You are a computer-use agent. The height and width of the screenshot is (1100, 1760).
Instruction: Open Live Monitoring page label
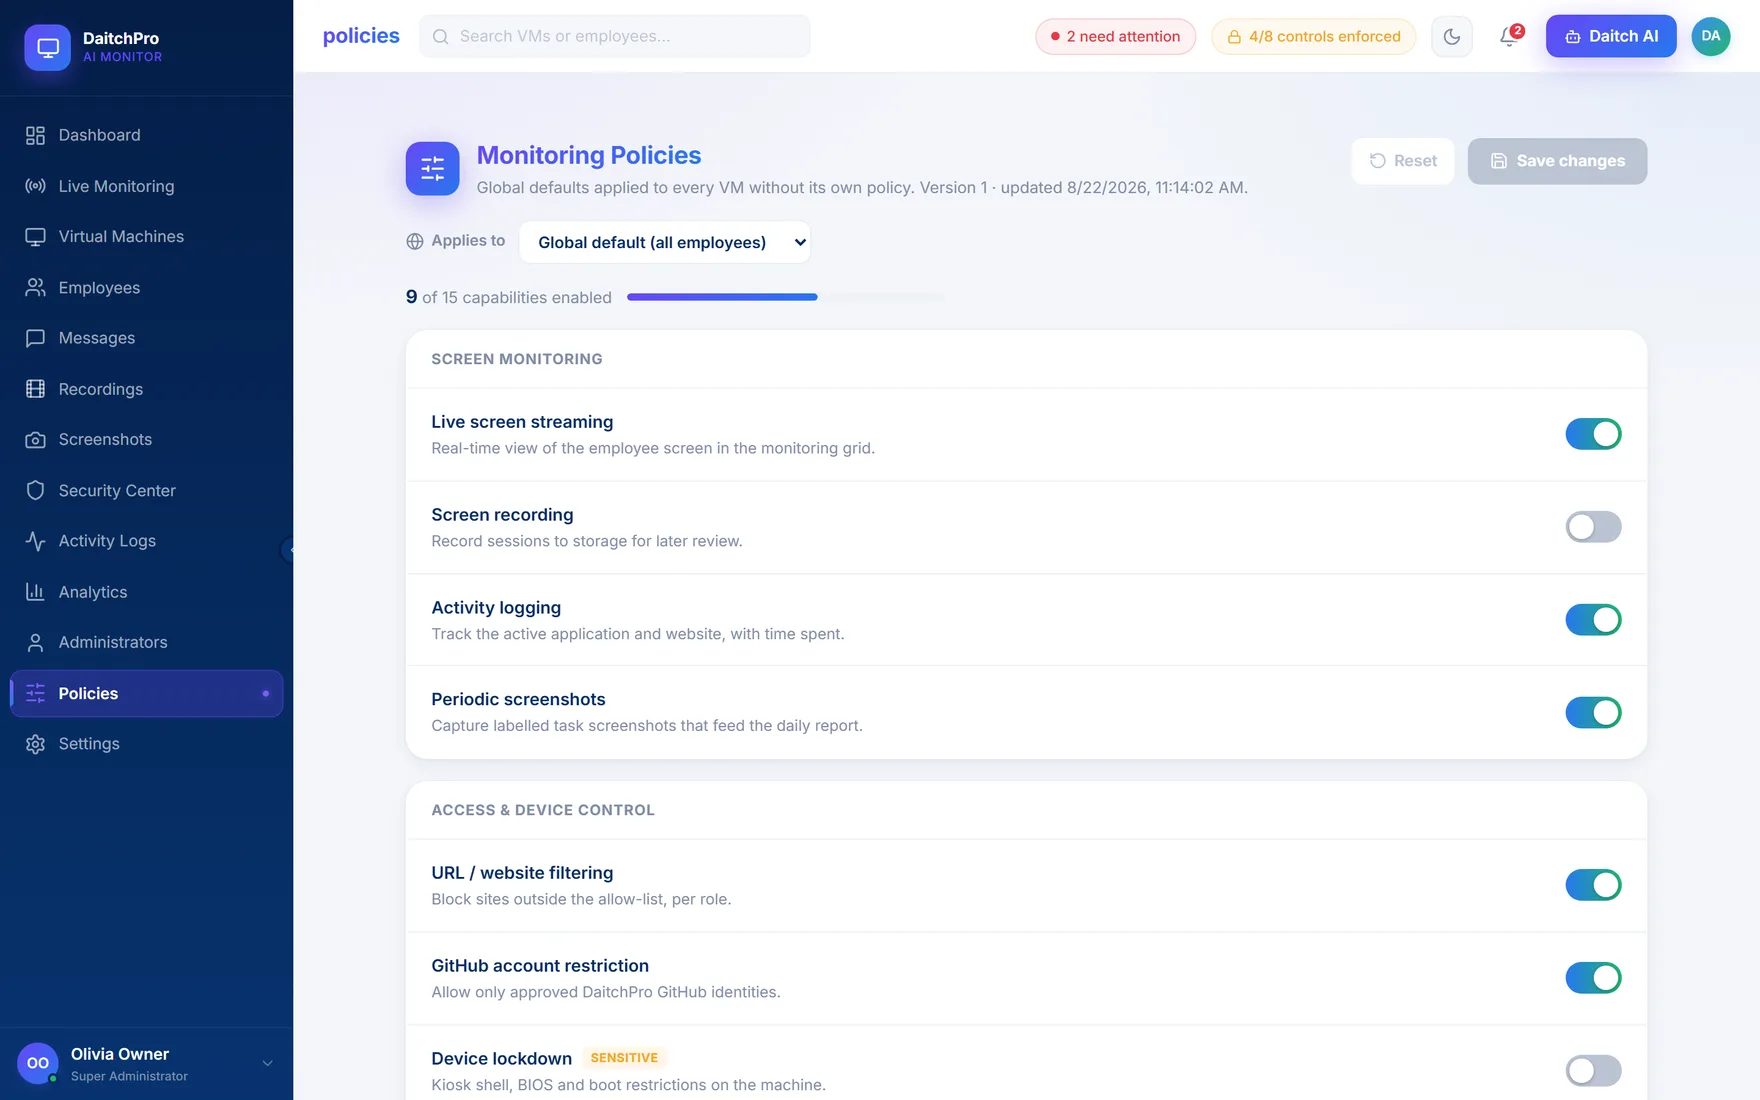pos(116,186)
